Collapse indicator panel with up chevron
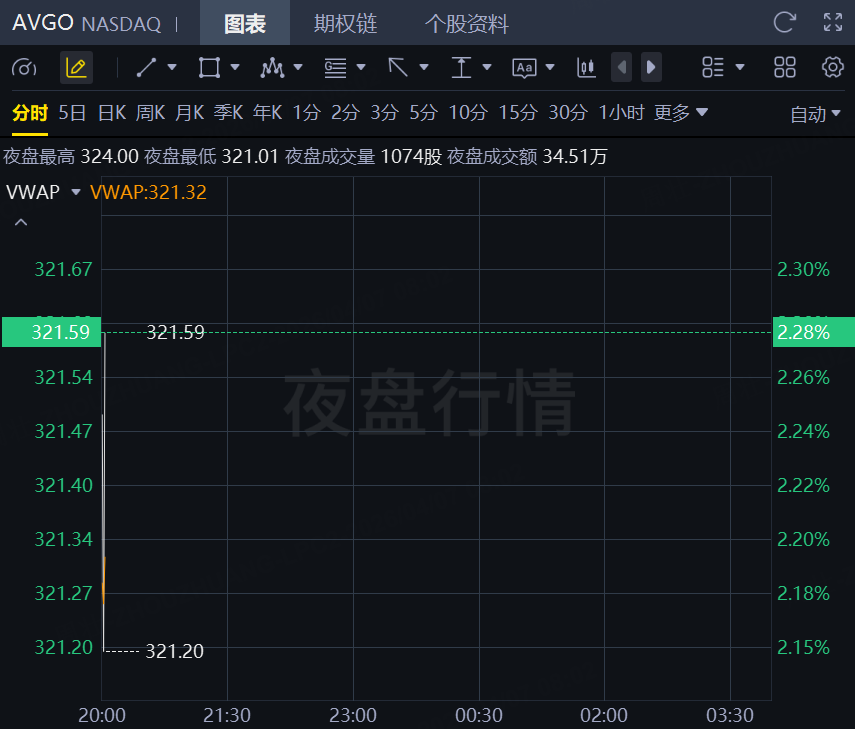 coord(21,222)
